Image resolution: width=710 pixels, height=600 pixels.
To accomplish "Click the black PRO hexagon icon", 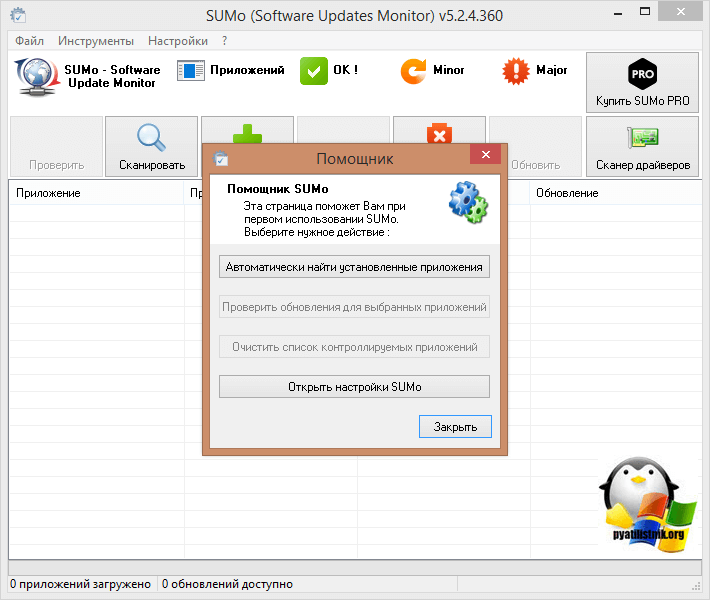I will click(642, 74).
